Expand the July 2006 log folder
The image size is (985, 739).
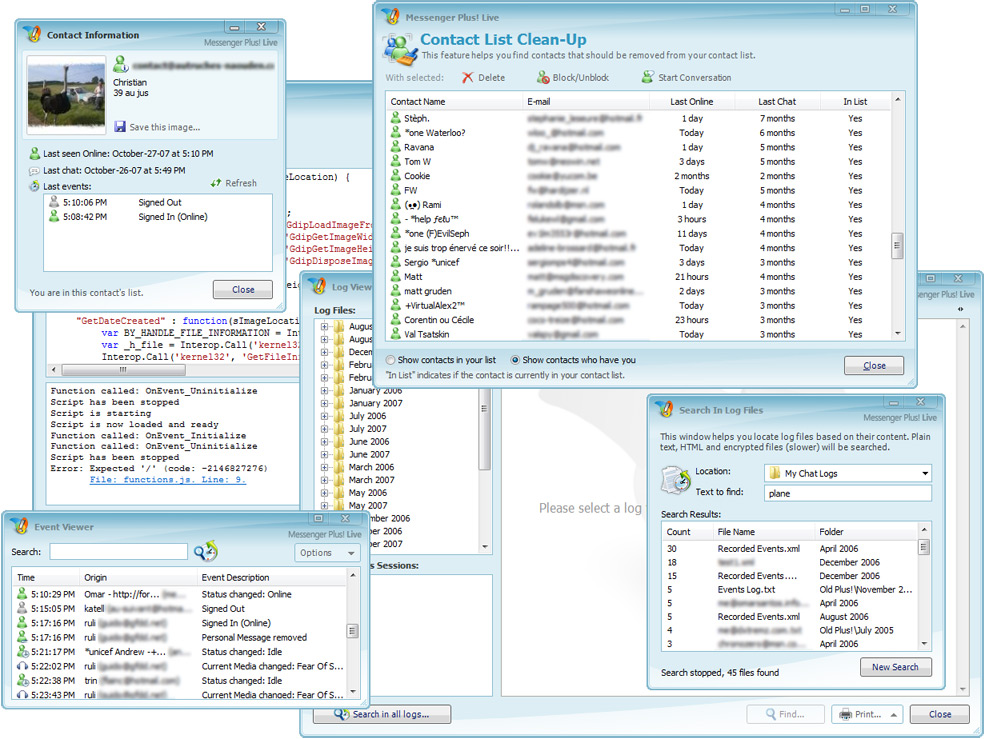pos(325,416)
